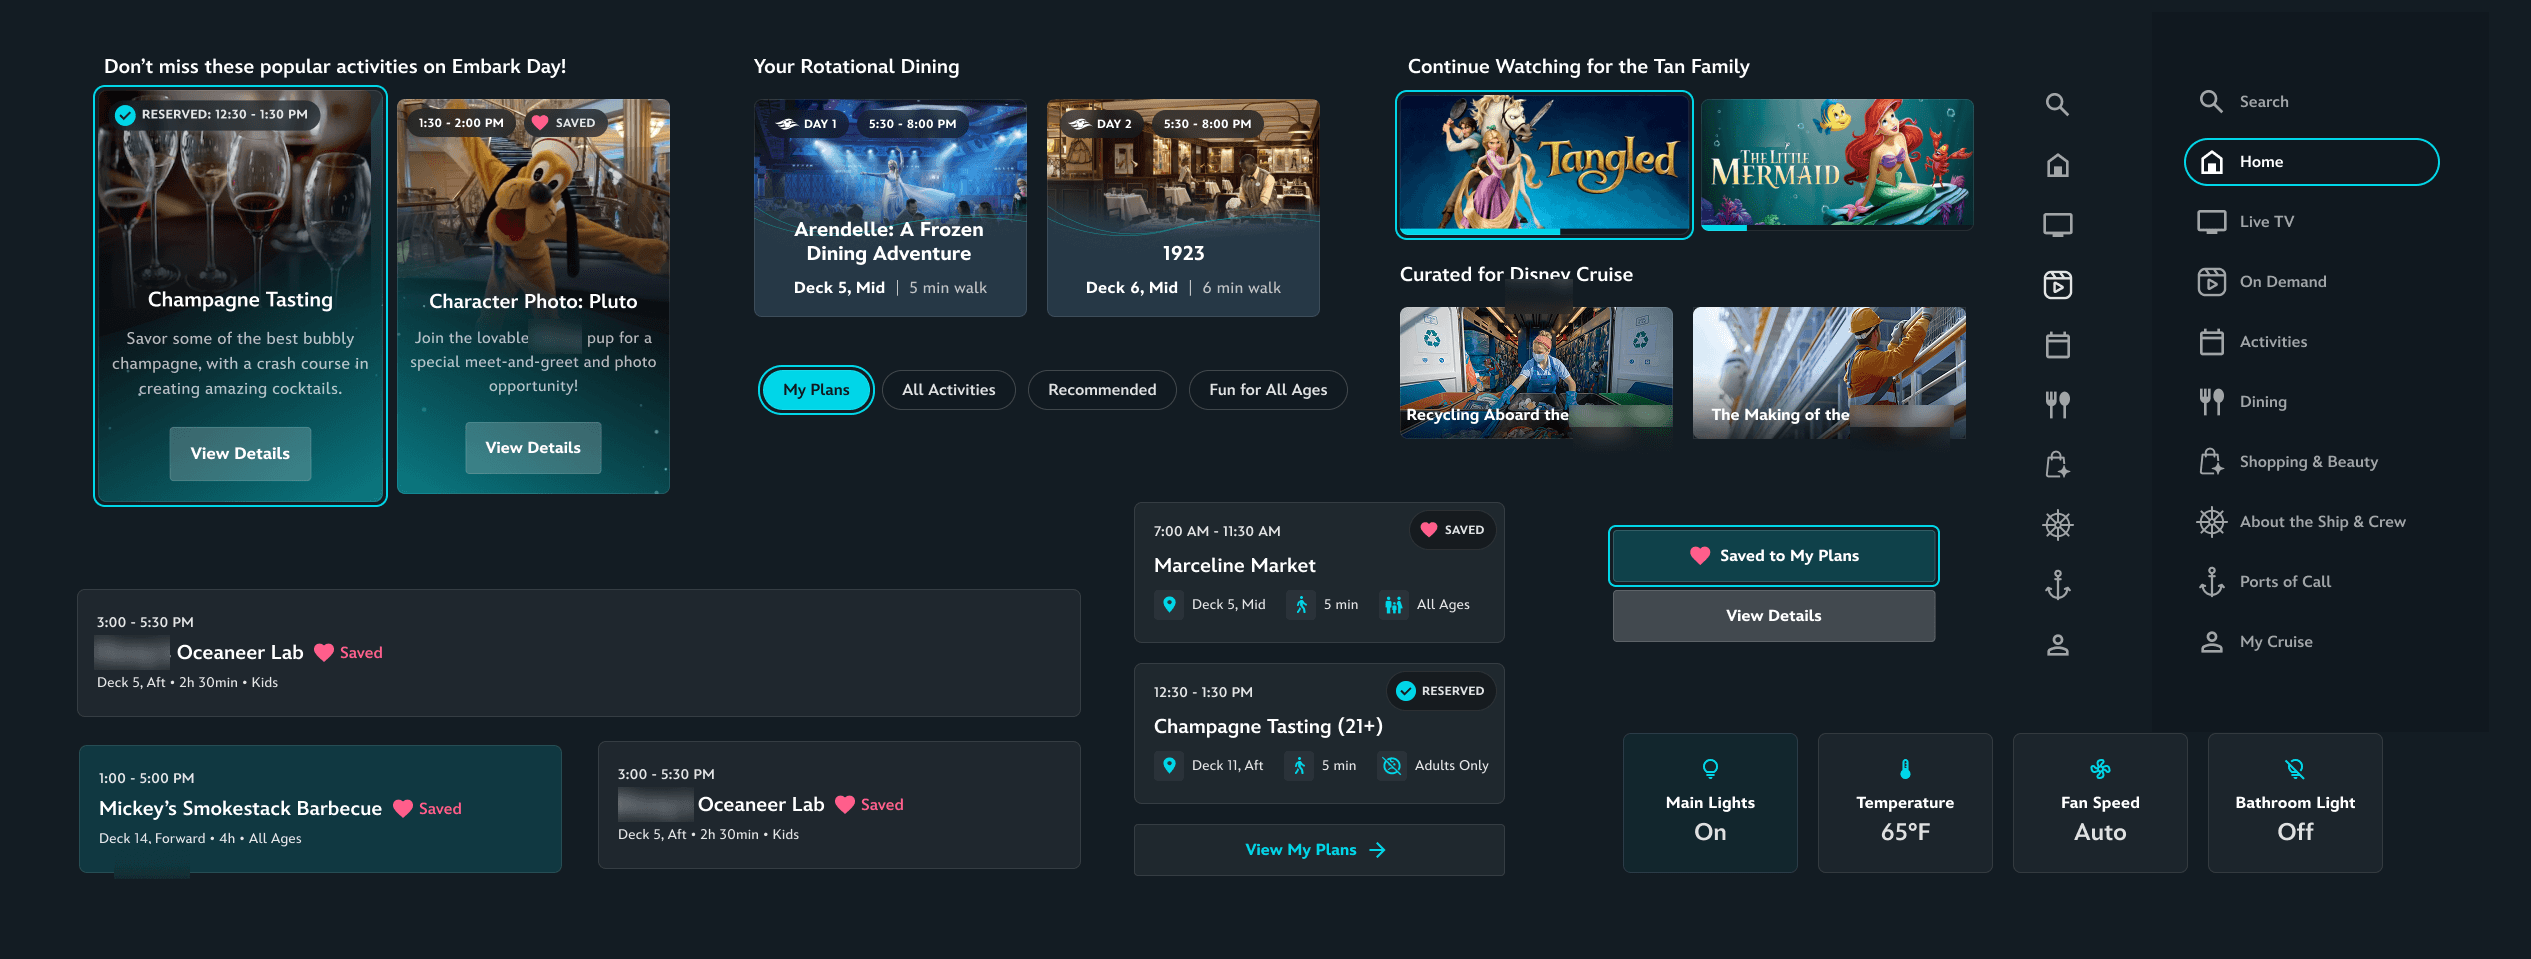
Task: Open My Cruise menu item
Action: [2311, 642]
